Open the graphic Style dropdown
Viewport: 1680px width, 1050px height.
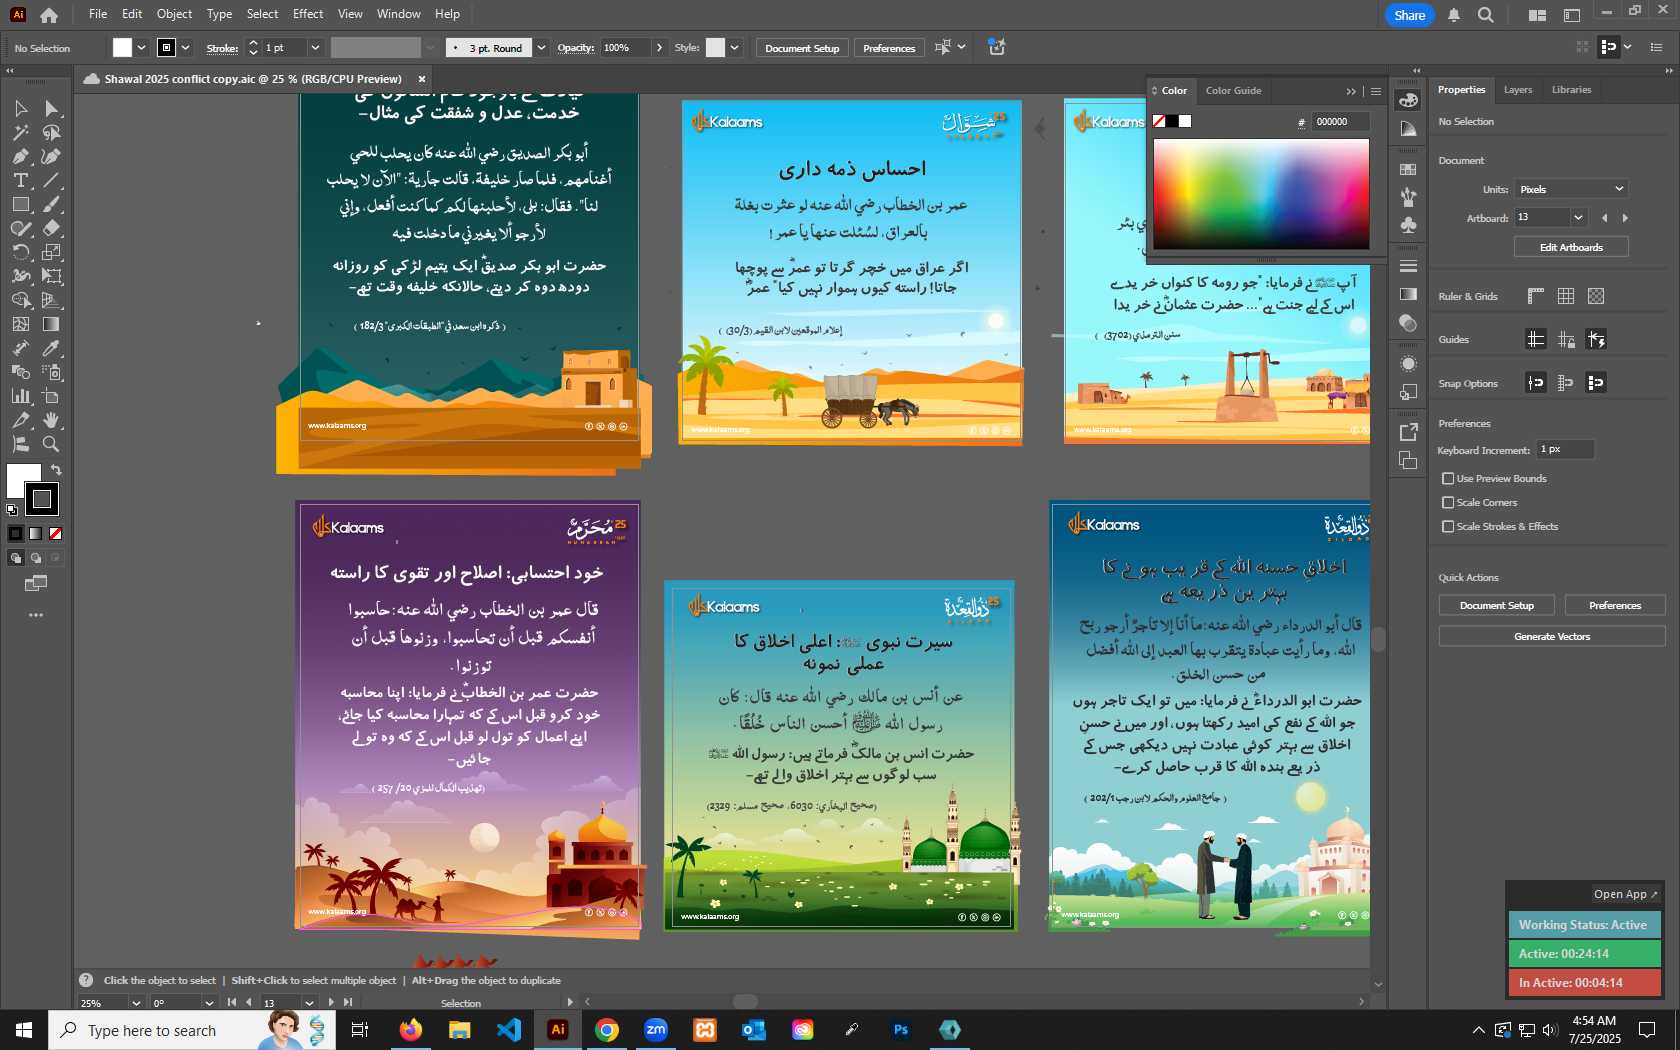click(734, 48)
